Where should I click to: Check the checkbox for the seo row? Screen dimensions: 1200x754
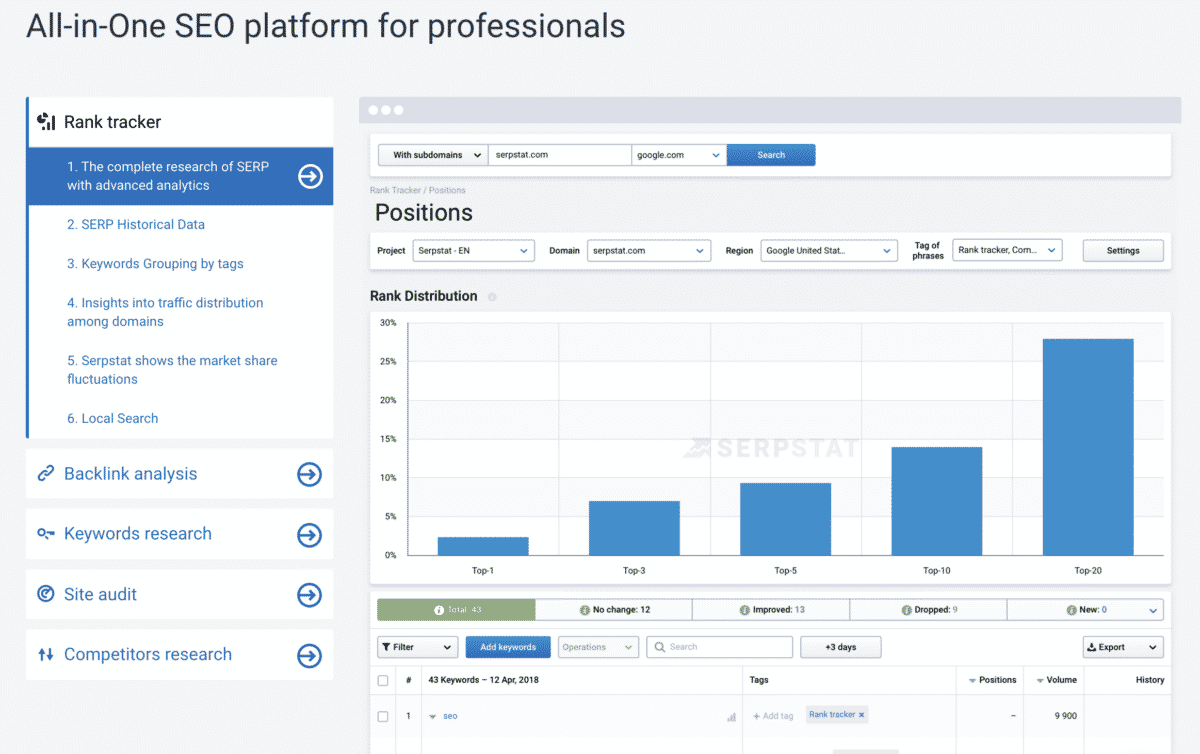[383, 716]
